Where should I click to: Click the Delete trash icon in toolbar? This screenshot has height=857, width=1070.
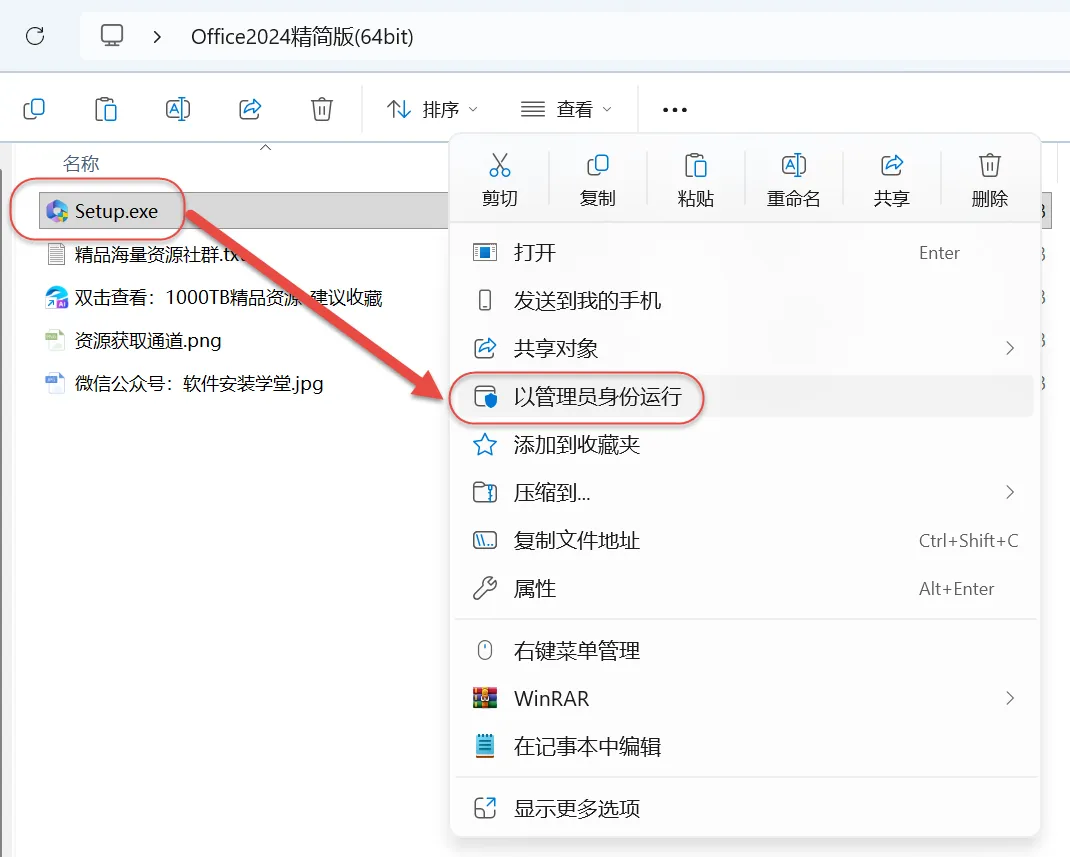point(321,109)
